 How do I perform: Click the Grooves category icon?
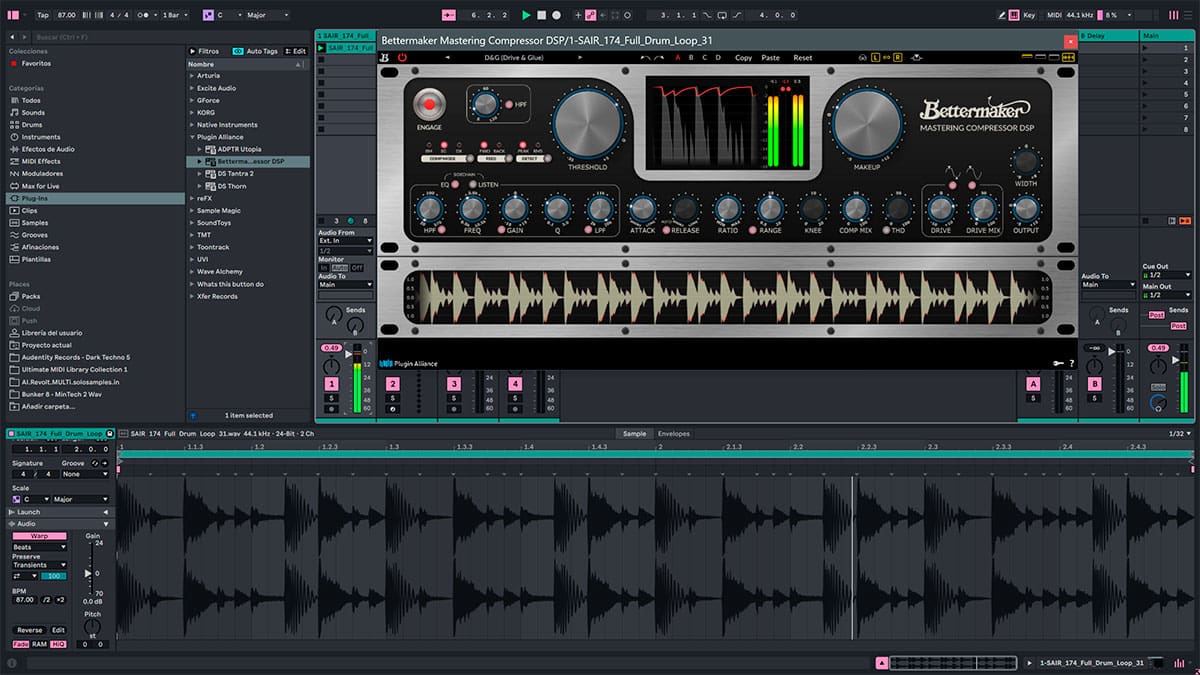coord(13,235)
